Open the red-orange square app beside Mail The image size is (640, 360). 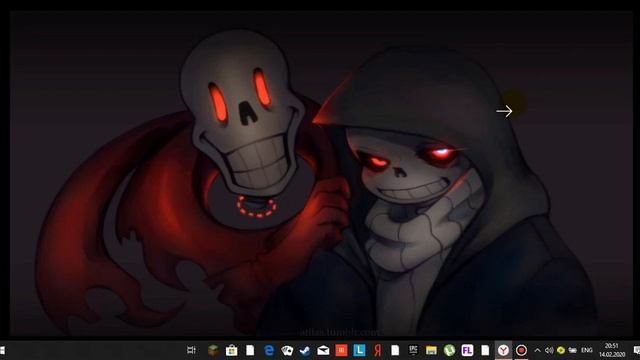pyautogui.click(x=341, y=350)
